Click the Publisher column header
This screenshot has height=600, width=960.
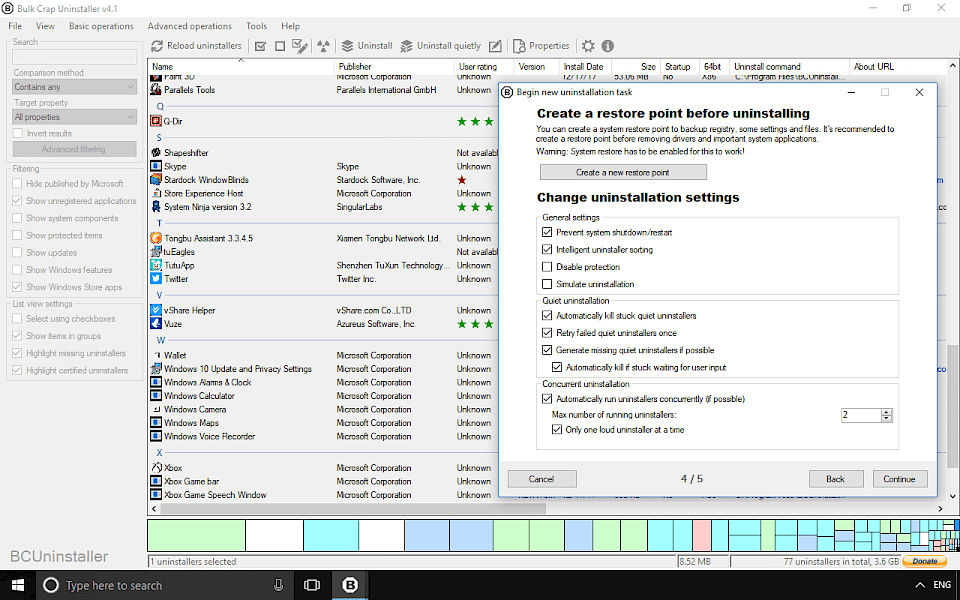point(394,66)
